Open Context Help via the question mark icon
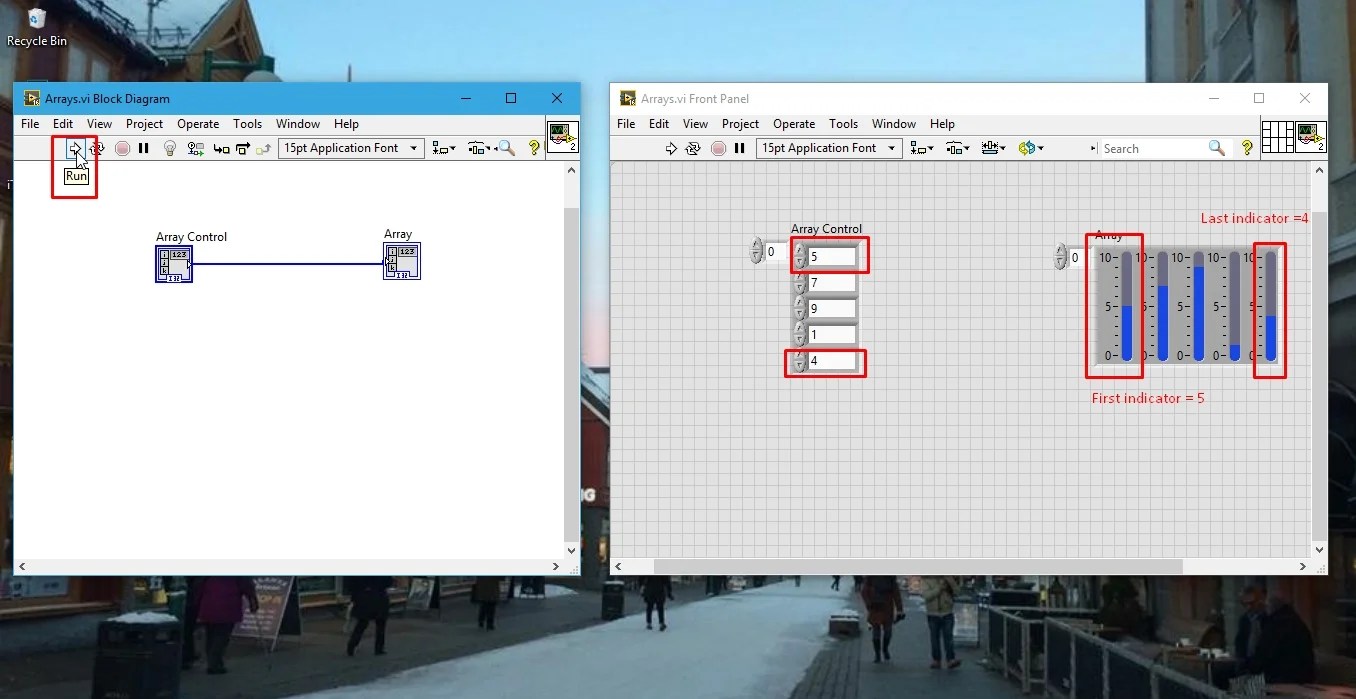Screen dimensions: 1356x699 coord(532,148)
